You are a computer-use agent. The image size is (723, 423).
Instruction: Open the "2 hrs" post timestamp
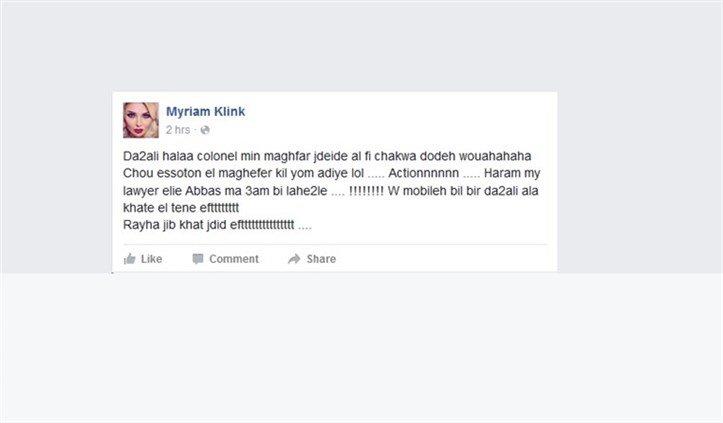(x=178, y=130)
